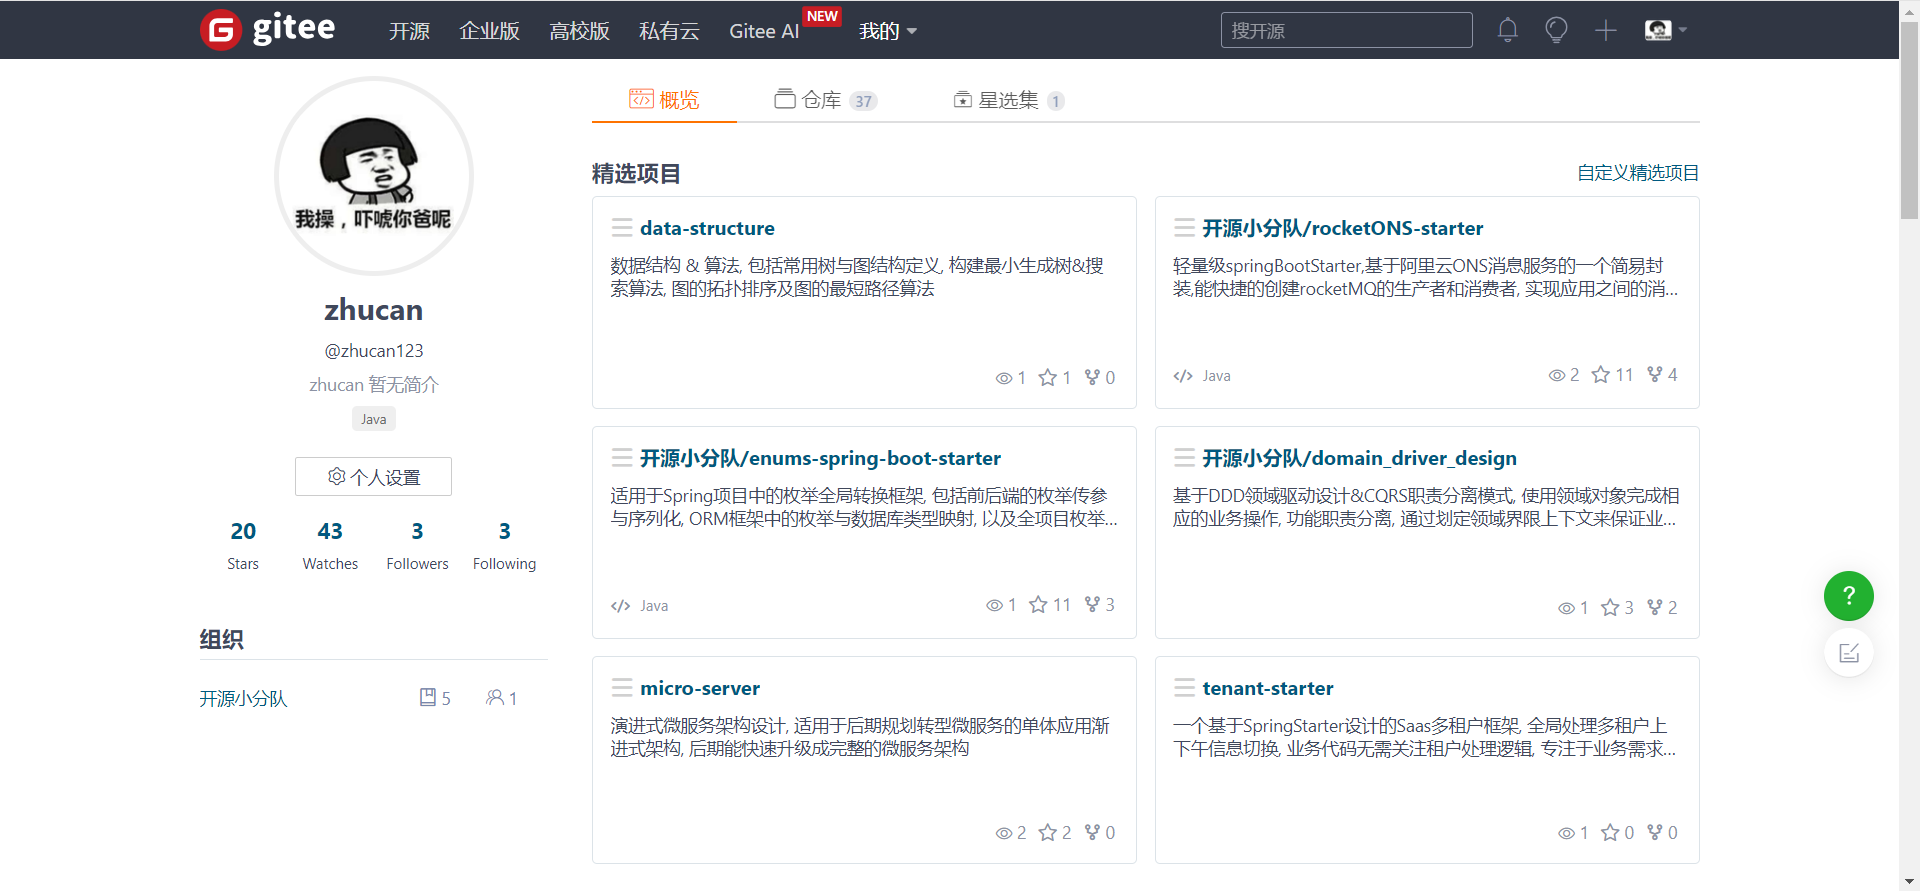The height and width of the screenshot is (891, 1920).
Task: View the 20 Stars count
Action: tap(243, 545)
